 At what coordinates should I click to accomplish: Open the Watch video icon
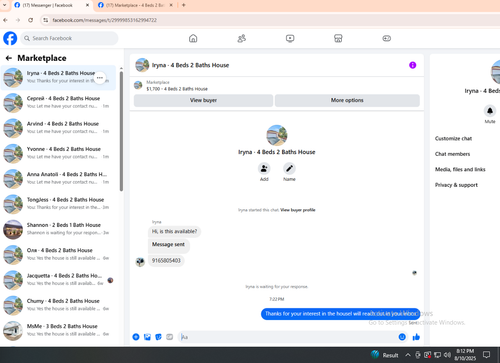coord(290,38)
